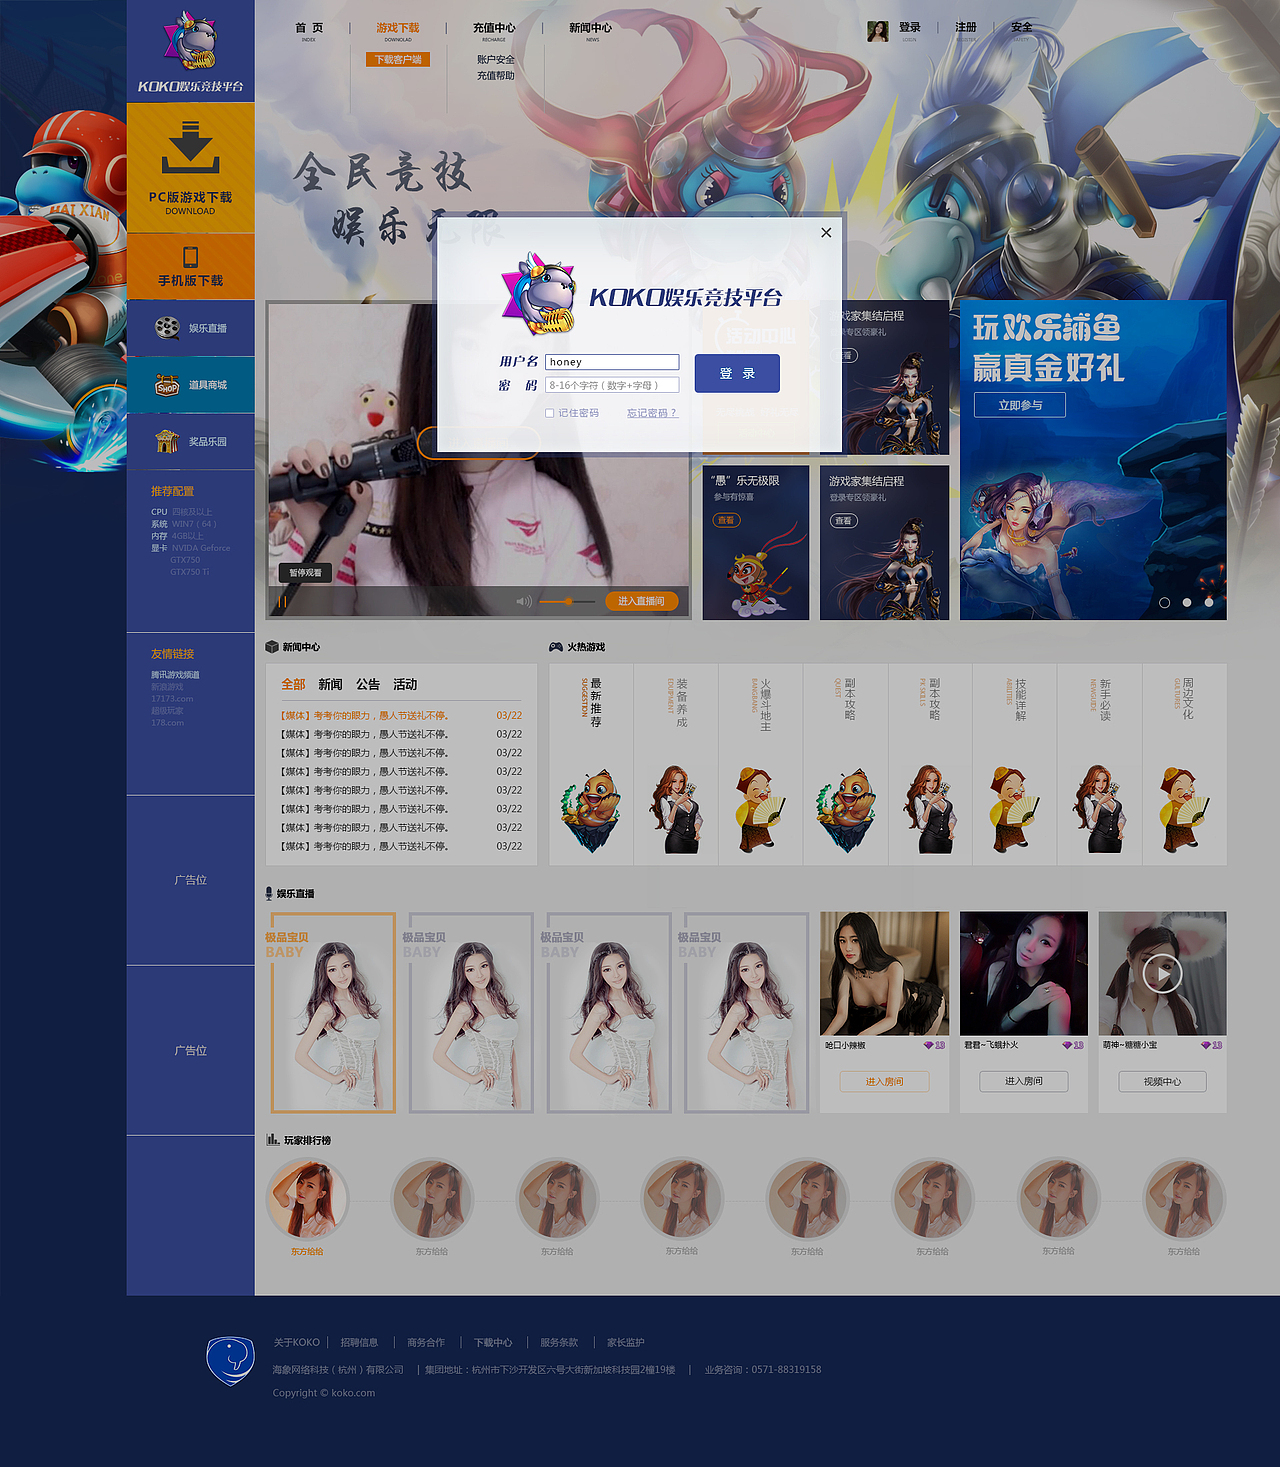
Task: Click the KOKO logo in the sidebar
Action: (190, 50)
